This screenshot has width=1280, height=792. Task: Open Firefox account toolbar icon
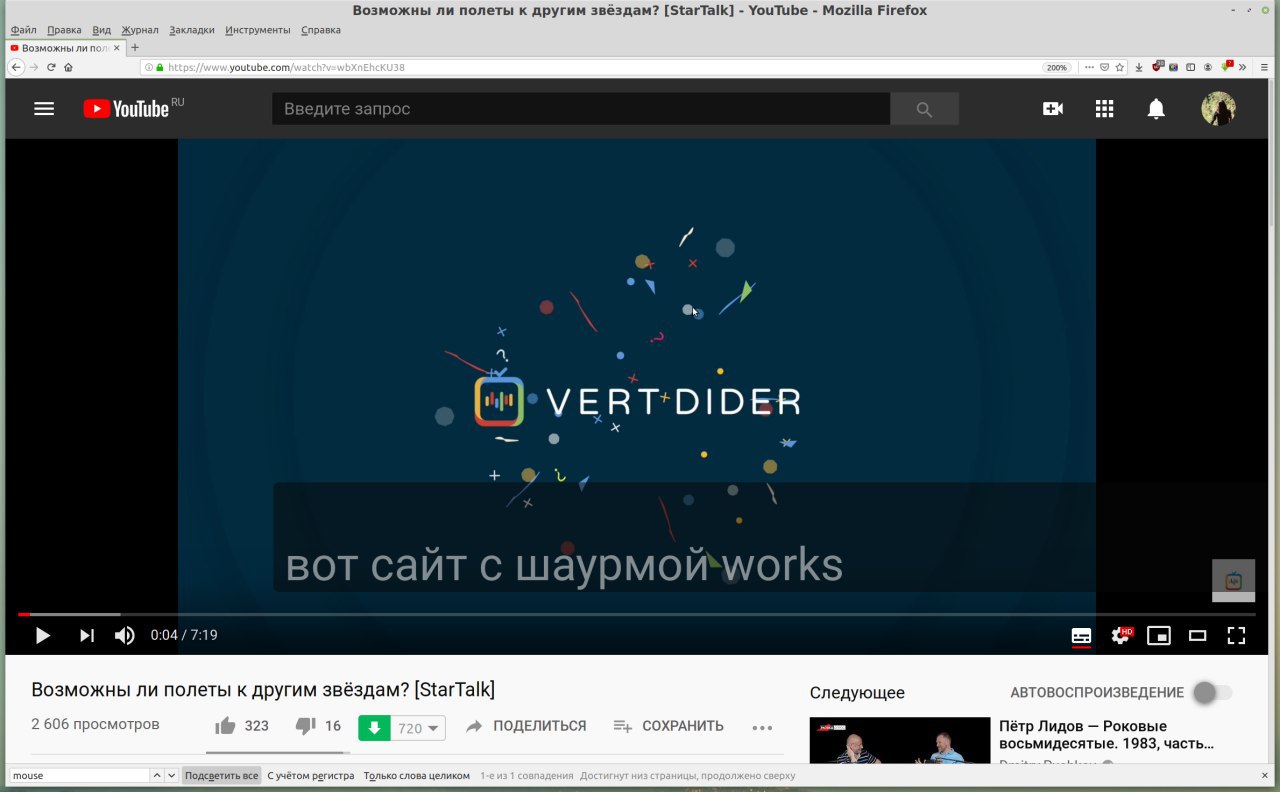click(1208, 67)
